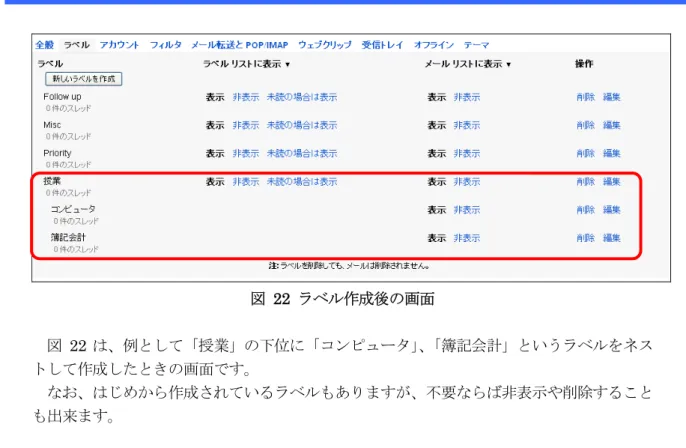Delete the Priority label
The height and width of the screenshot is (448, 686).
pos(585,154)
